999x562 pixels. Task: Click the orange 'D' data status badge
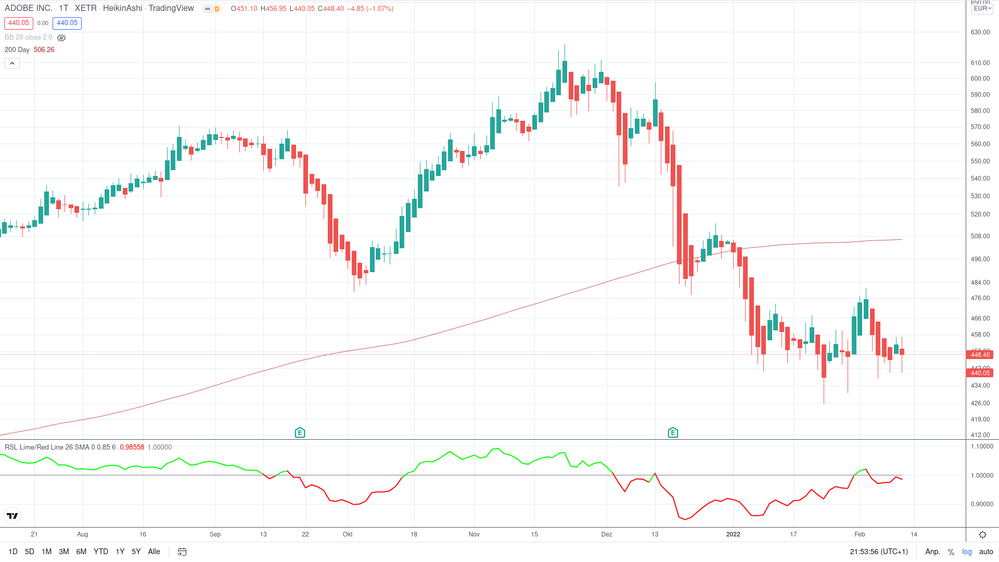click(x=217, y=9)
